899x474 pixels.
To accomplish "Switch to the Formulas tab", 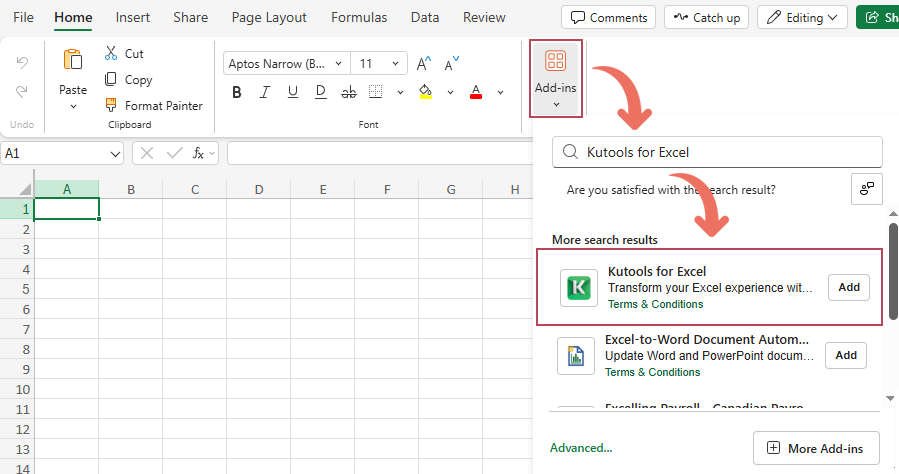I will point(359,18).
